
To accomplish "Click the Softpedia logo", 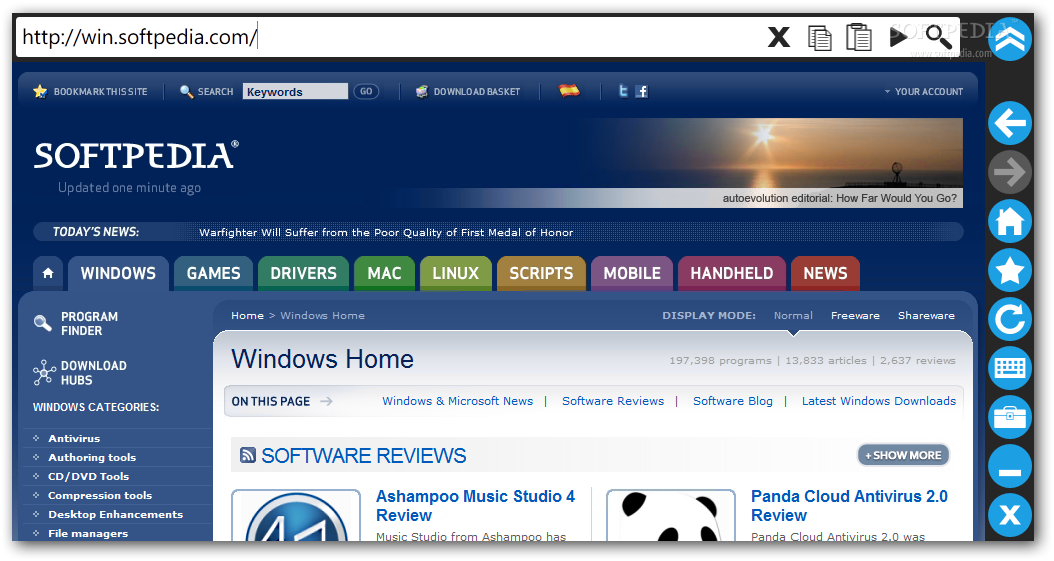I will click(x=136, y=155).
